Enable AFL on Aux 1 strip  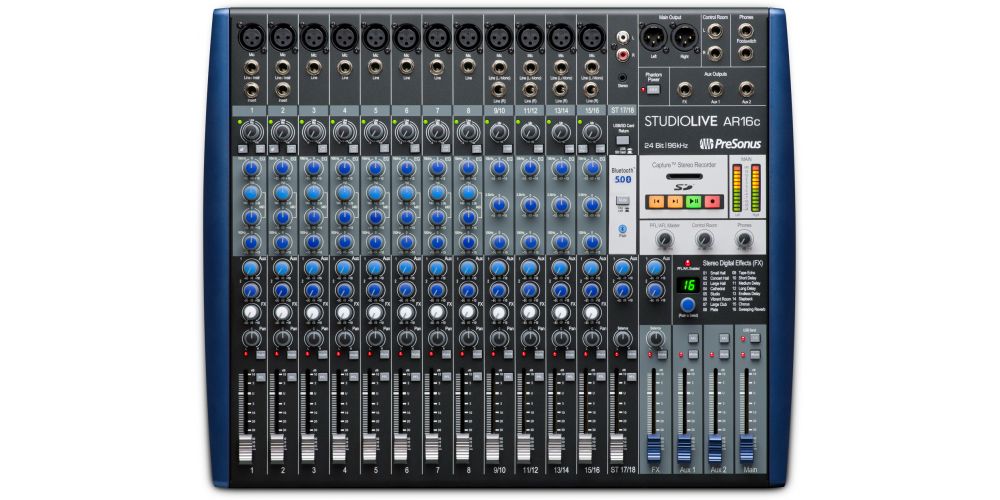[x=693, y=337]
